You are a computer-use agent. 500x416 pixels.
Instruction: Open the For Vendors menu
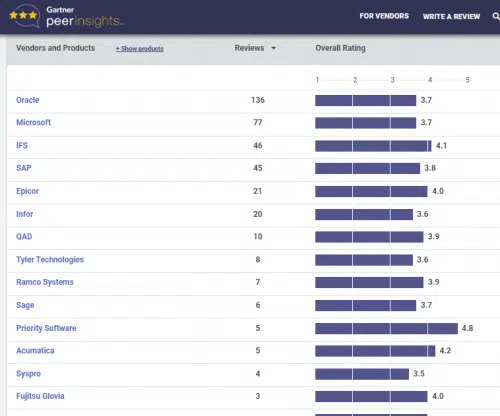point(384,16)
